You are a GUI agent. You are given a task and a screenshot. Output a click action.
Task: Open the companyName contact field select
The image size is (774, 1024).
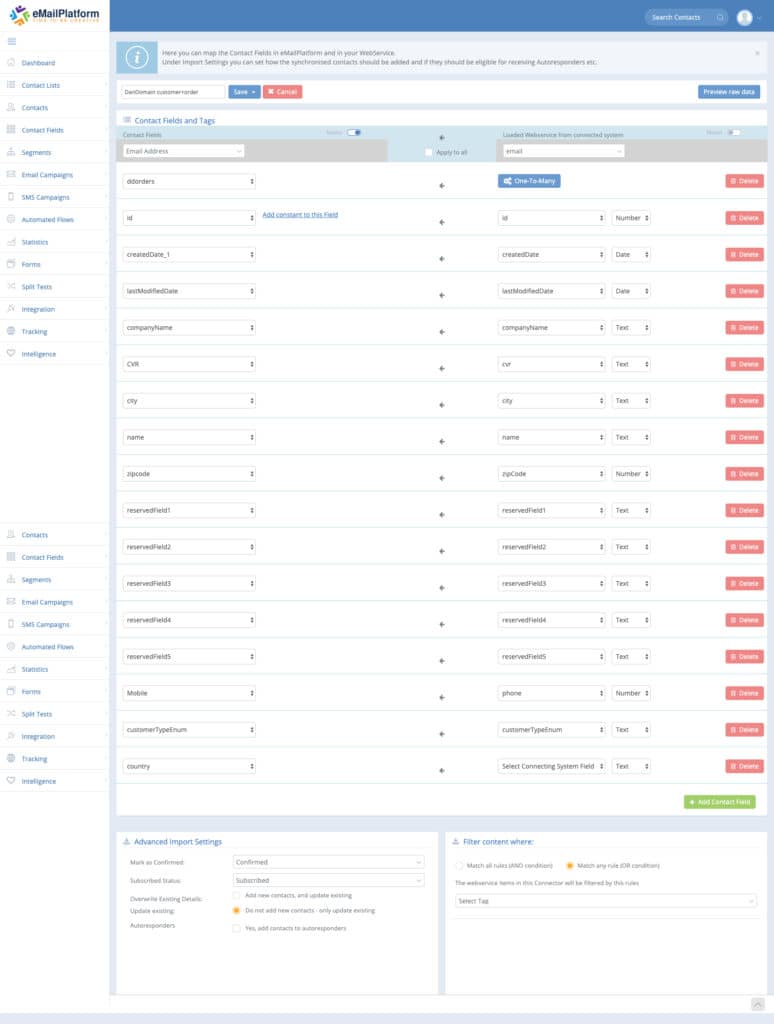(x=189, y=328)
